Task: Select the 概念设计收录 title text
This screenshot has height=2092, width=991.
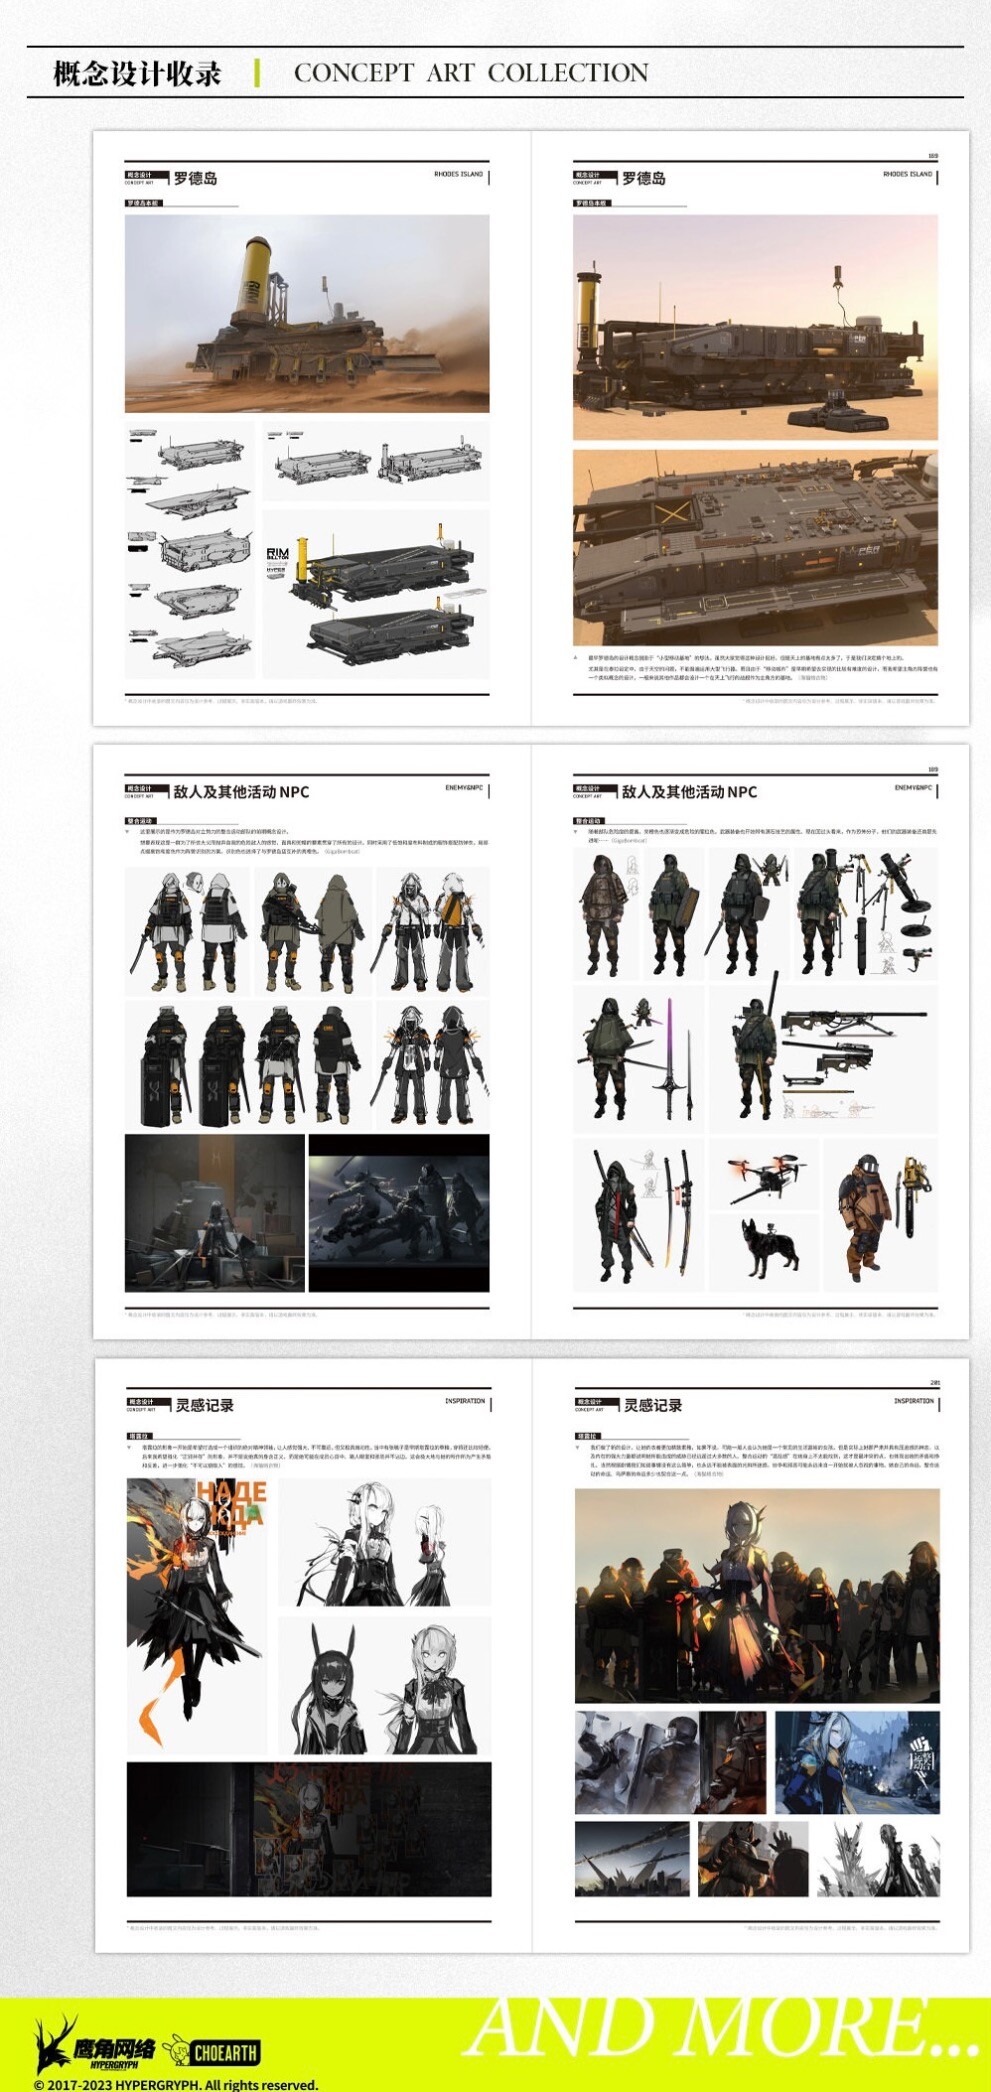Action: click(137, 73)
